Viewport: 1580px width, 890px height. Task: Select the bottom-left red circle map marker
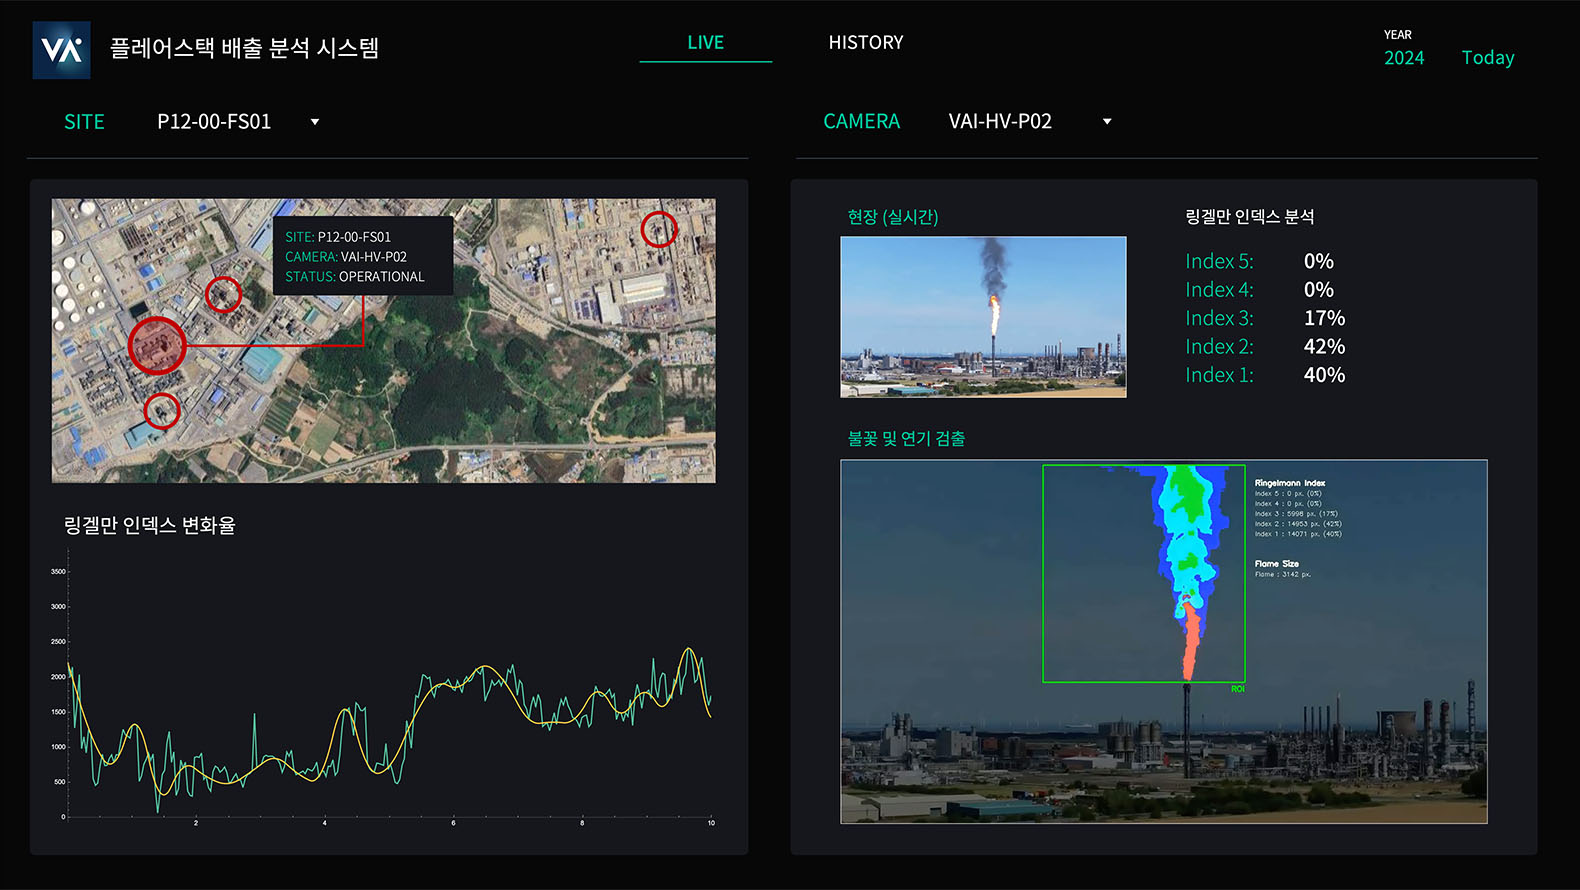coord(162,410)
